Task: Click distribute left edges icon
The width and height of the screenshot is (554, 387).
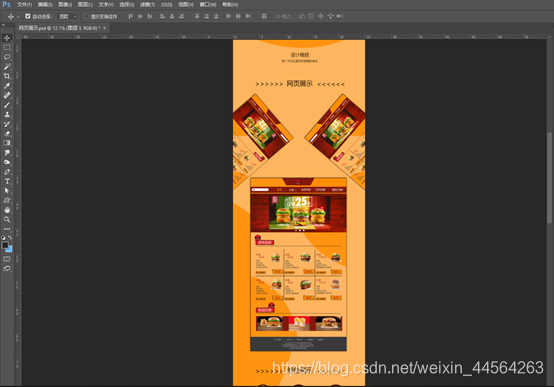Action: [229, 16]
